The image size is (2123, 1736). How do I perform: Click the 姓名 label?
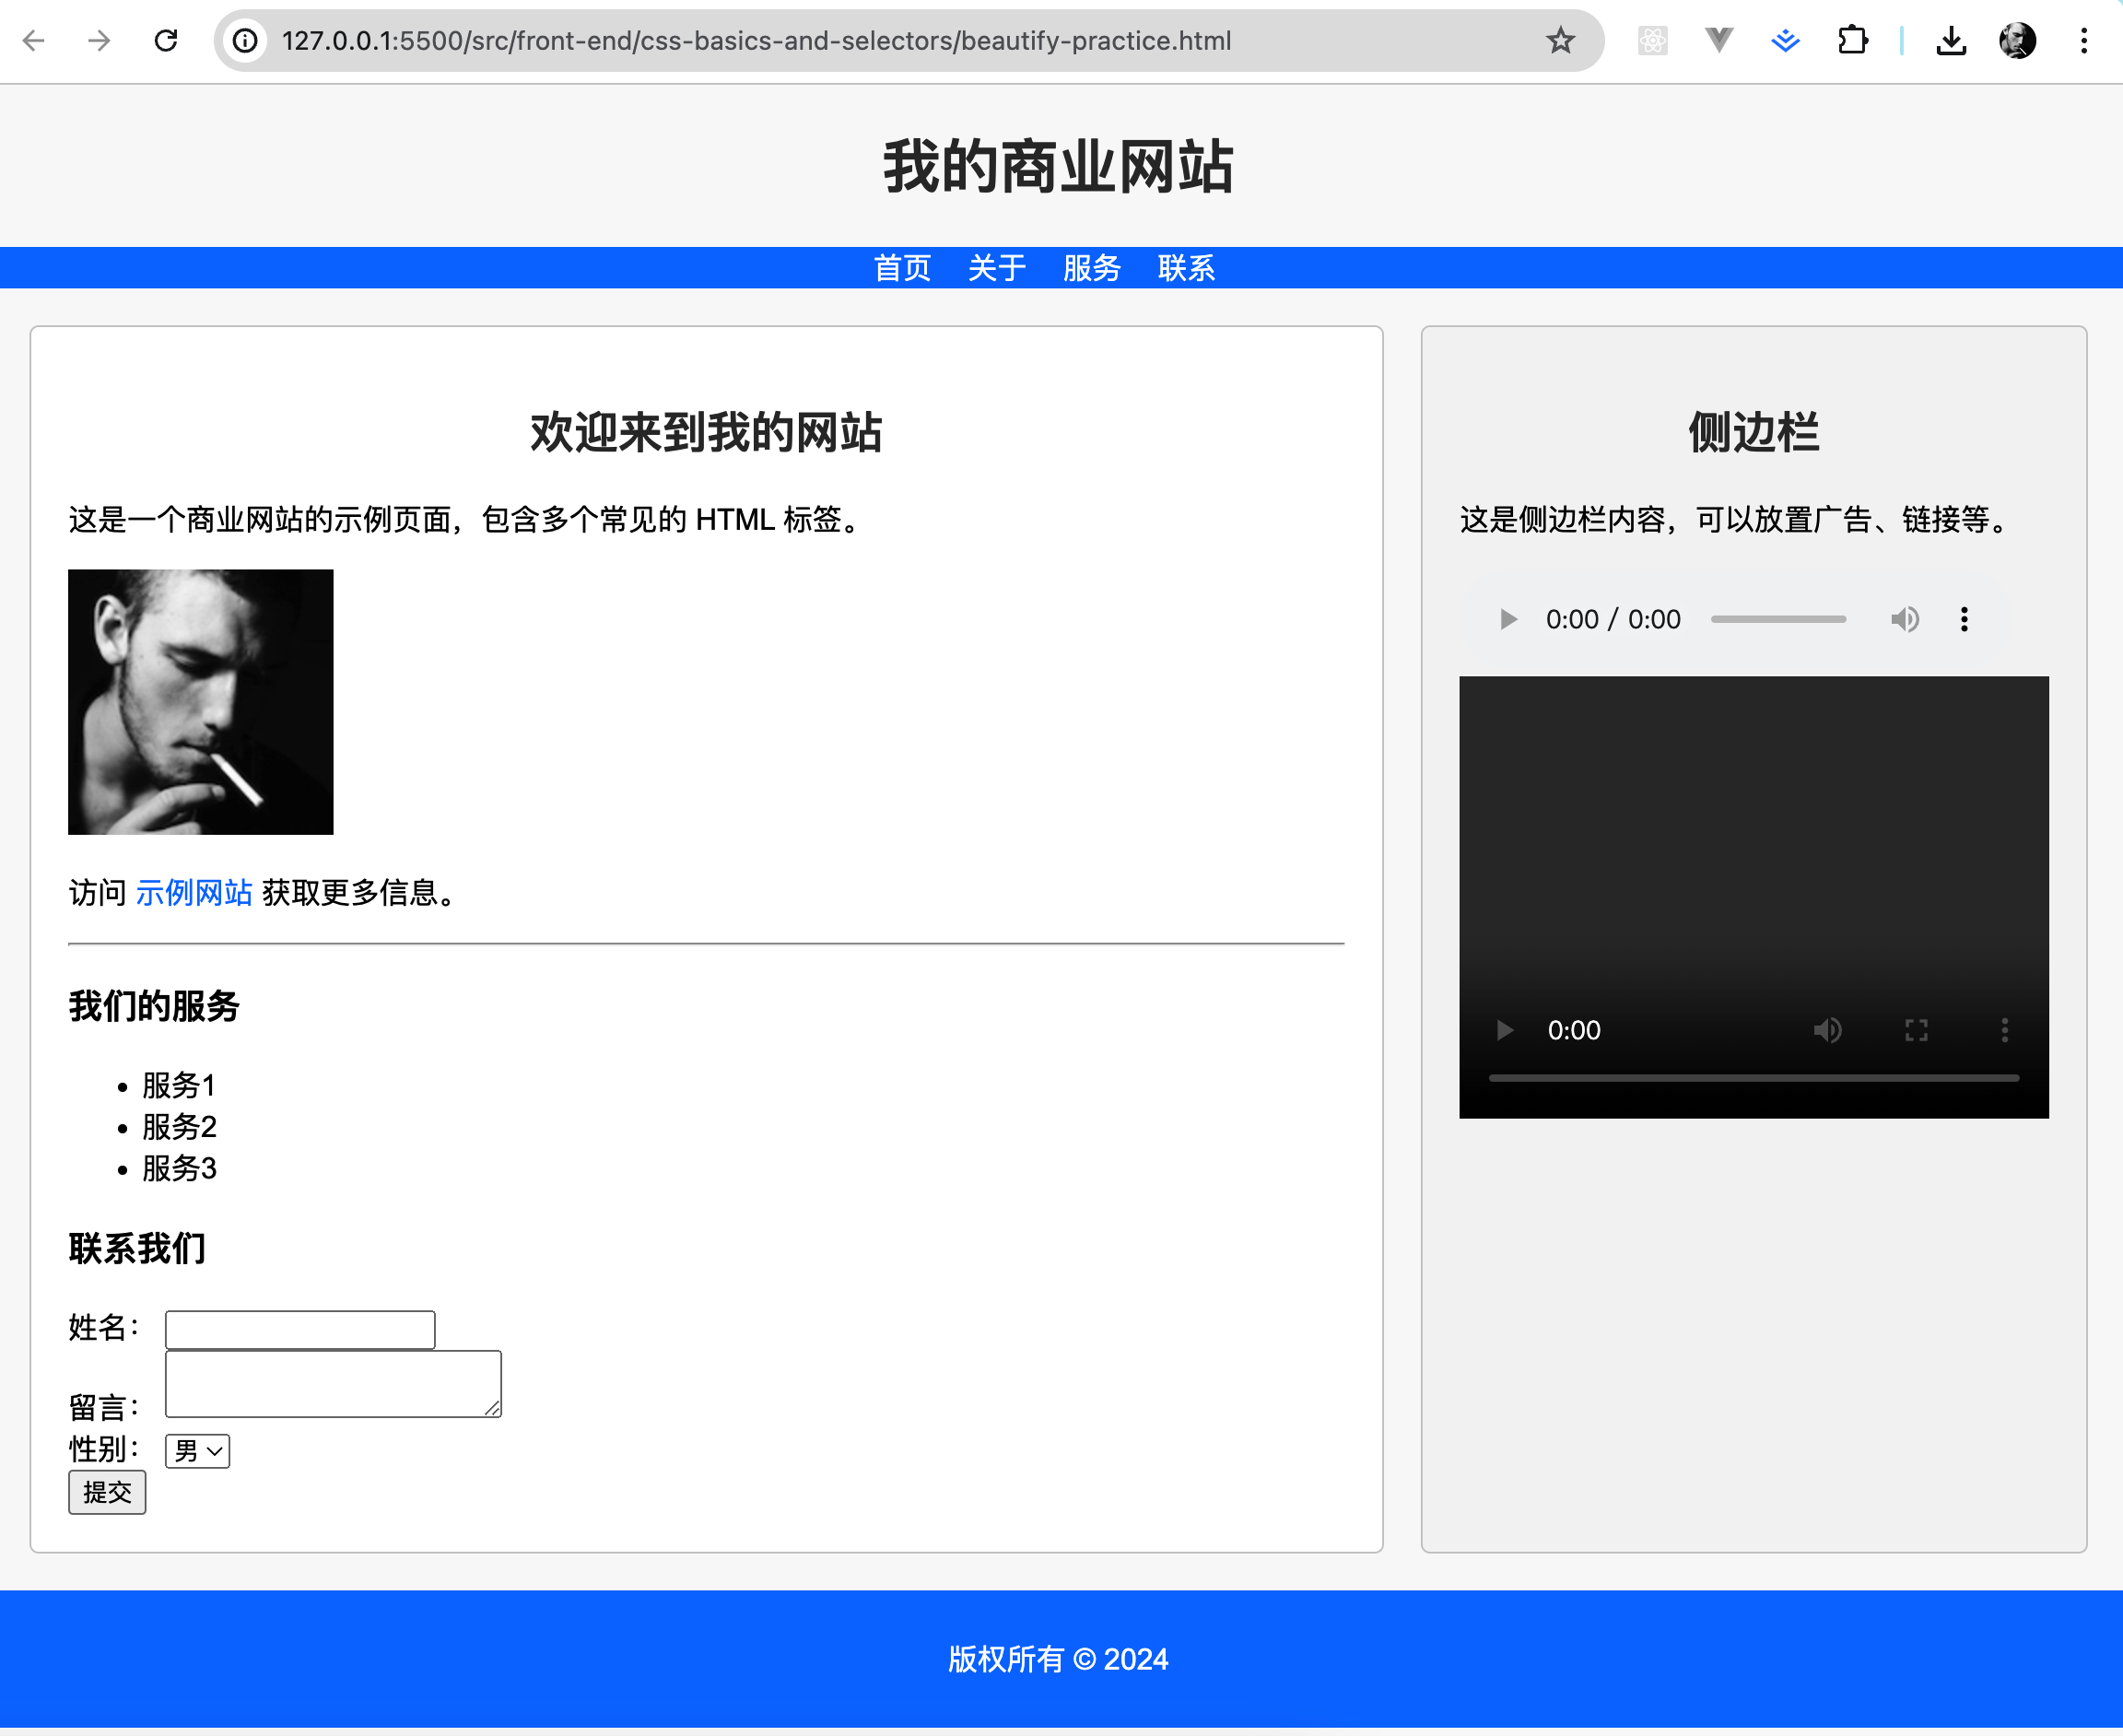tap(104, 1328)
